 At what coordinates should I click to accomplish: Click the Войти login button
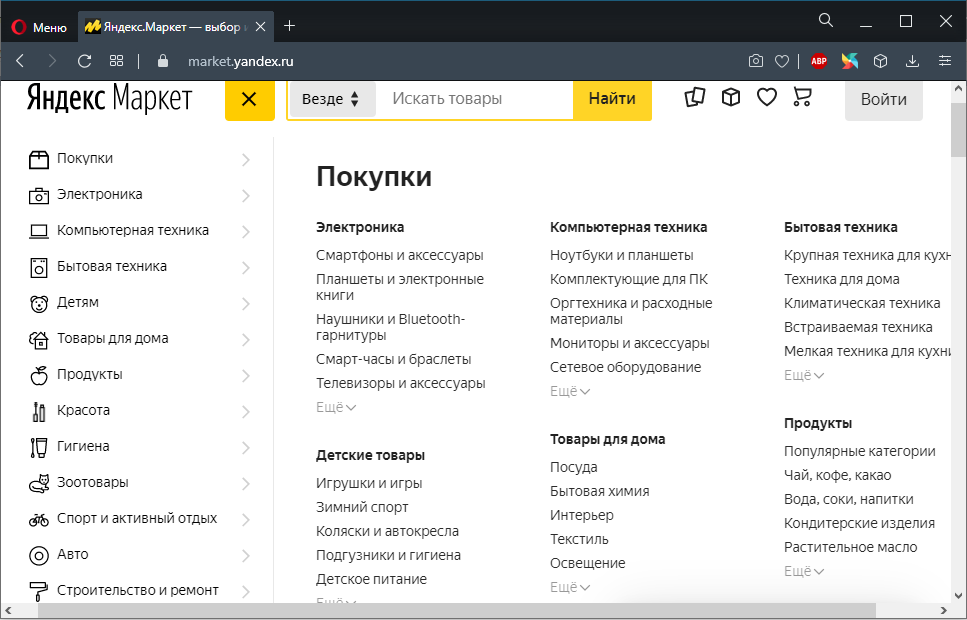coord(884,99)
